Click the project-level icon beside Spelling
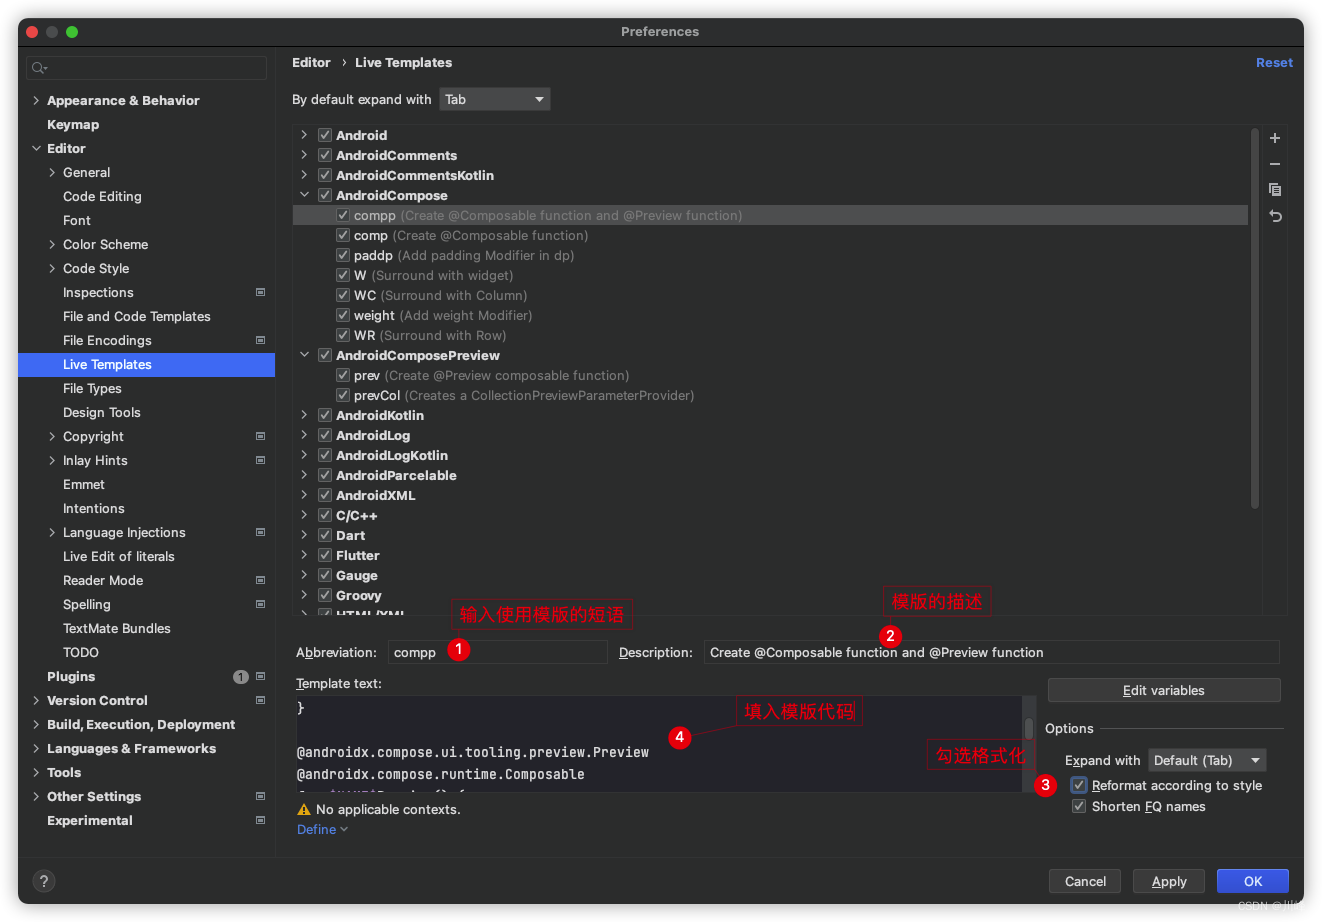The image size is (1322, 922). click(x=261, y=604)
